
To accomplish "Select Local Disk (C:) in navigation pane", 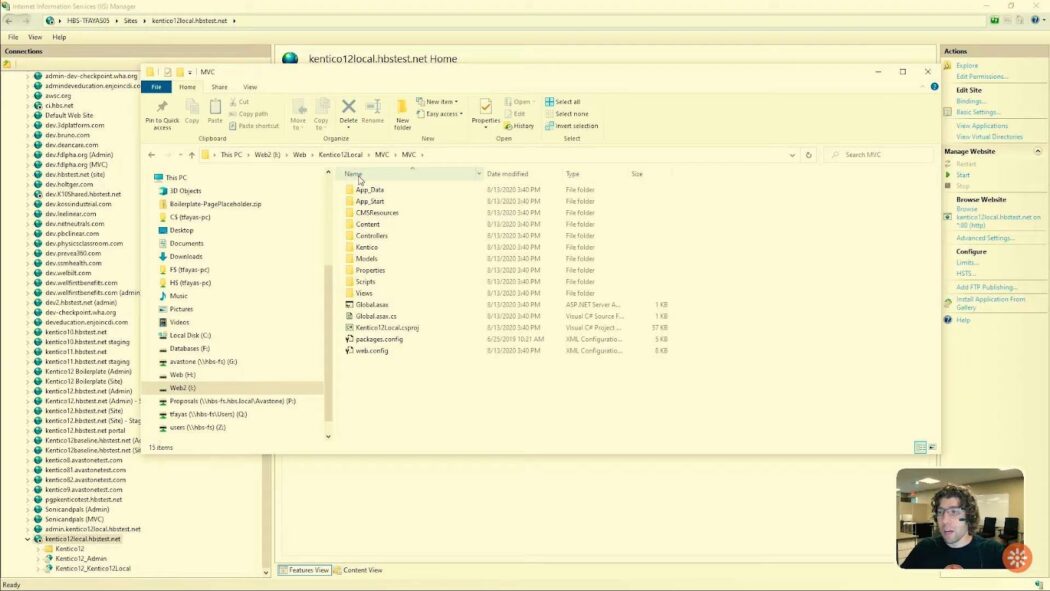I will (190, 335).
